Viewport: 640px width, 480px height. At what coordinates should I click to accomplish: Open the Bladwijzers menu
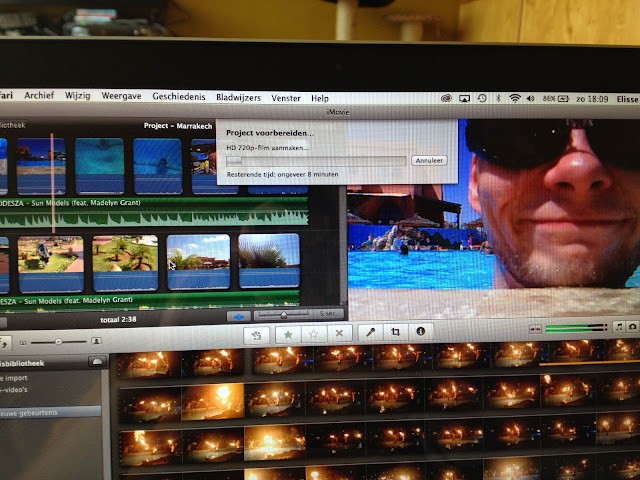tap(238, 97)
